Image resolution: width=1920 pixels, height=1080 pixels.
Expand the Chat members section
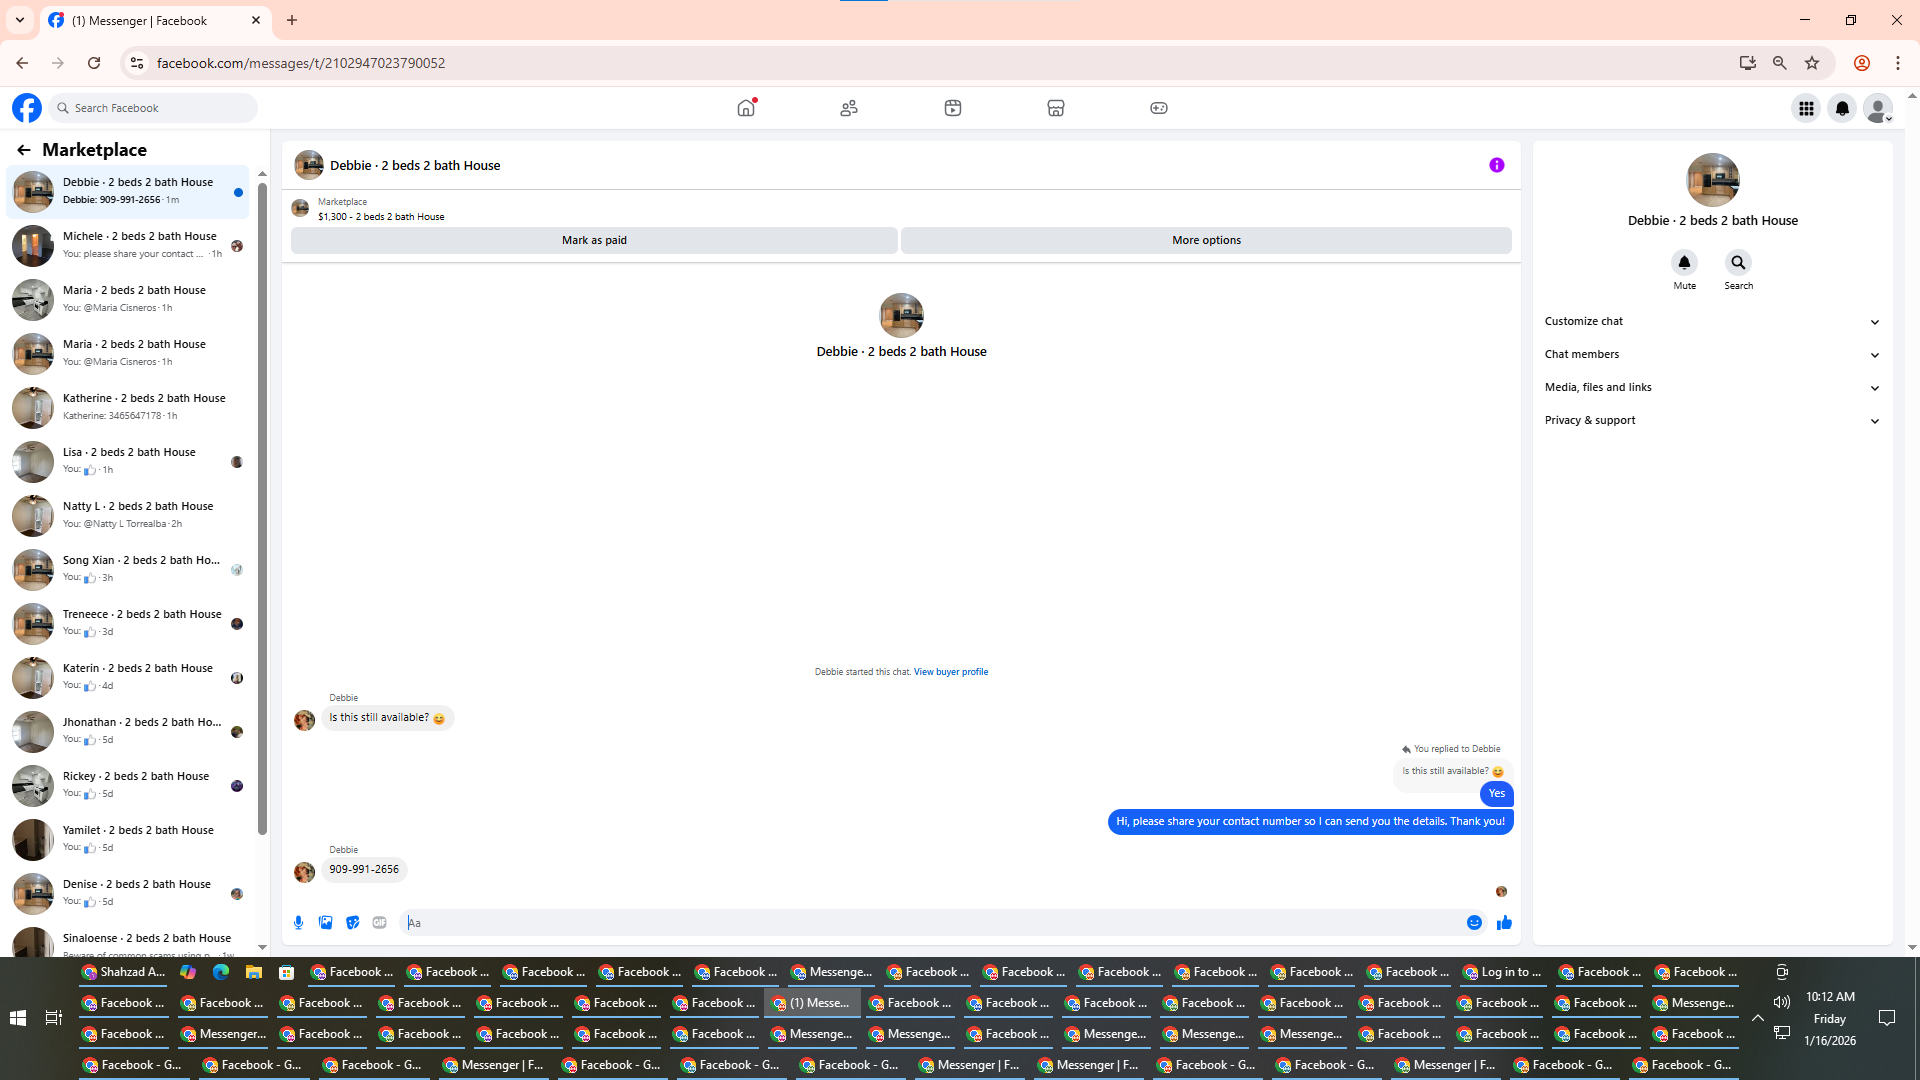(x=1712, y=355)
